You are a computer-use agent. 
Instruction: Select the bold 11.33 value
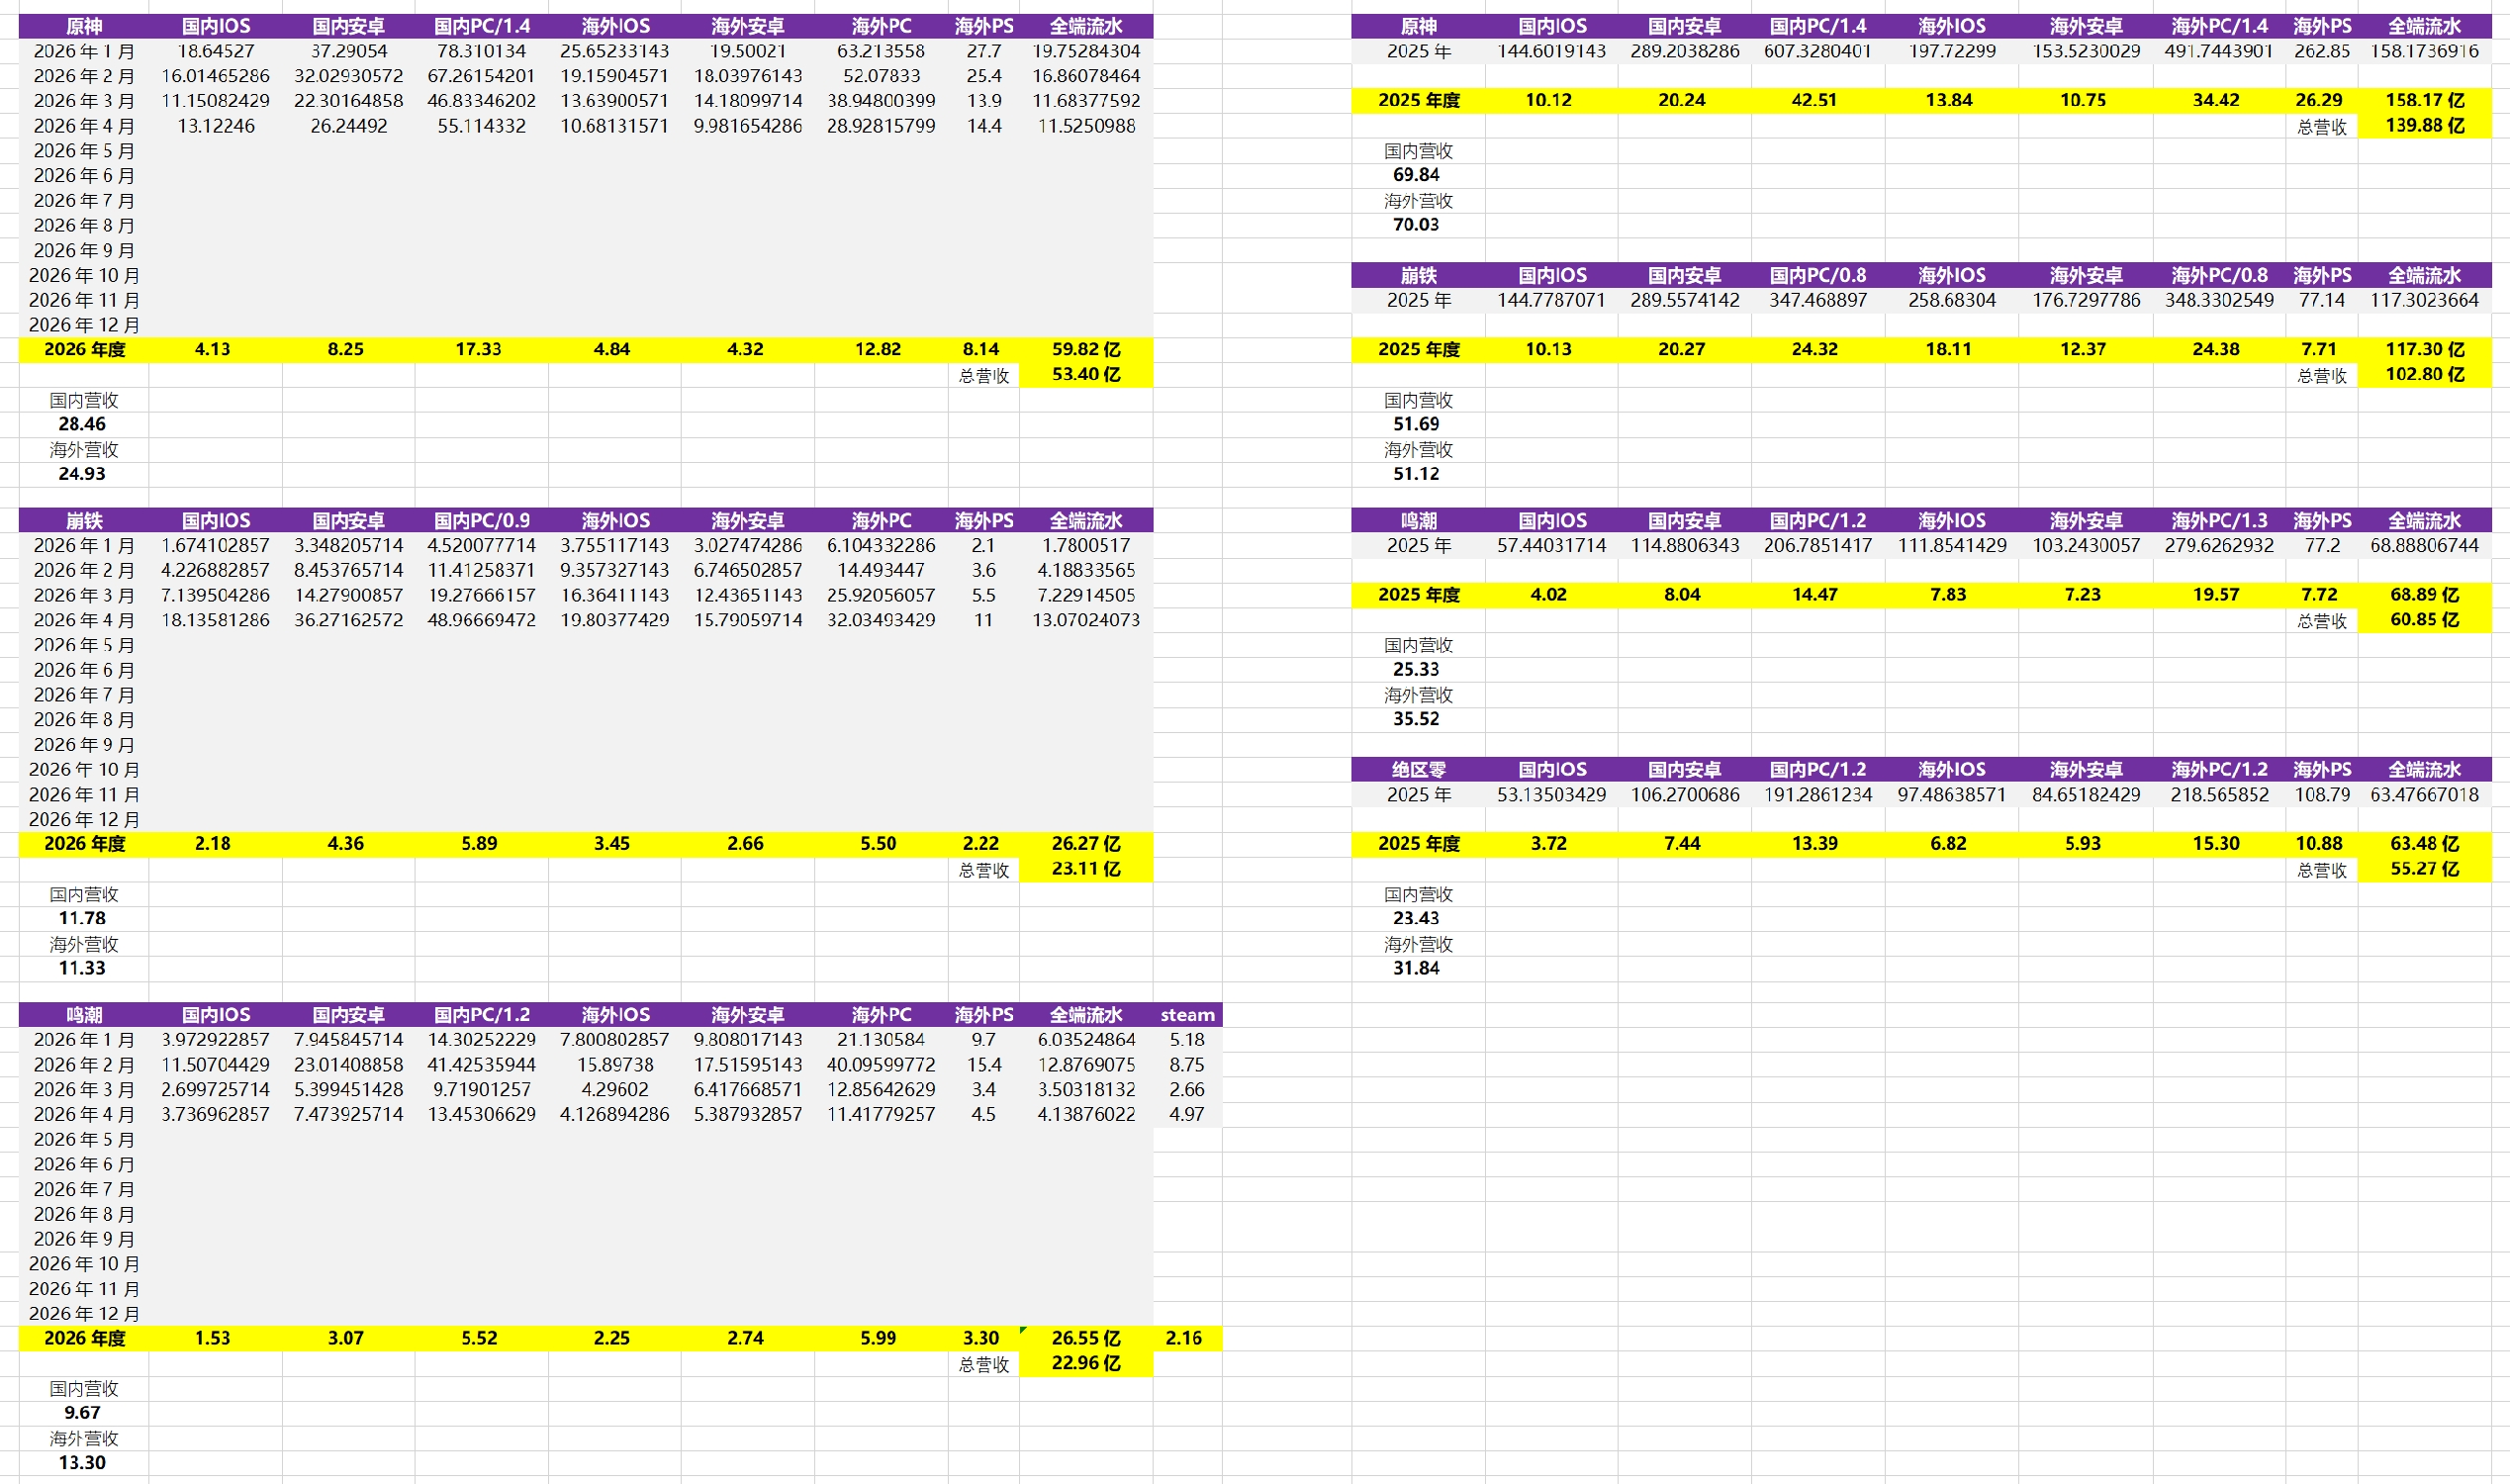tap(82, 968)
